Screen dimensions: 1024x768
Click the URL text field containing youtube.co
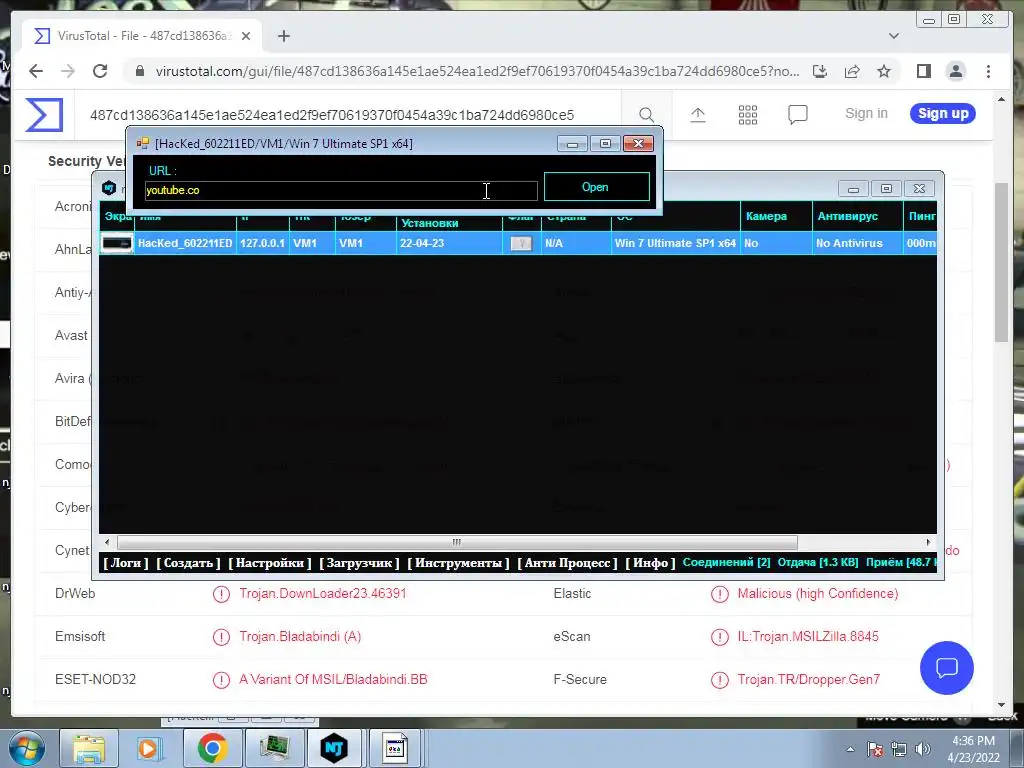click(341, 191)
